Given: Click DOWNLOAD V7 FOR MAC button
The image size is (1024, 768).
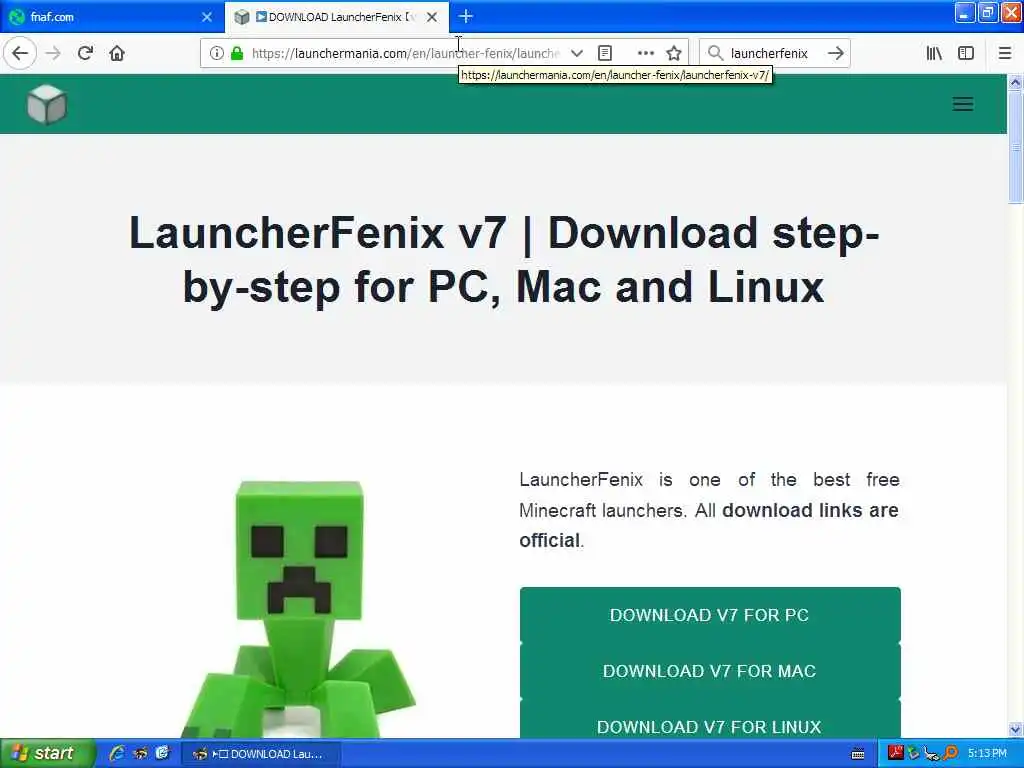Looking at the screenshot, I should click(x=710, y=671).
